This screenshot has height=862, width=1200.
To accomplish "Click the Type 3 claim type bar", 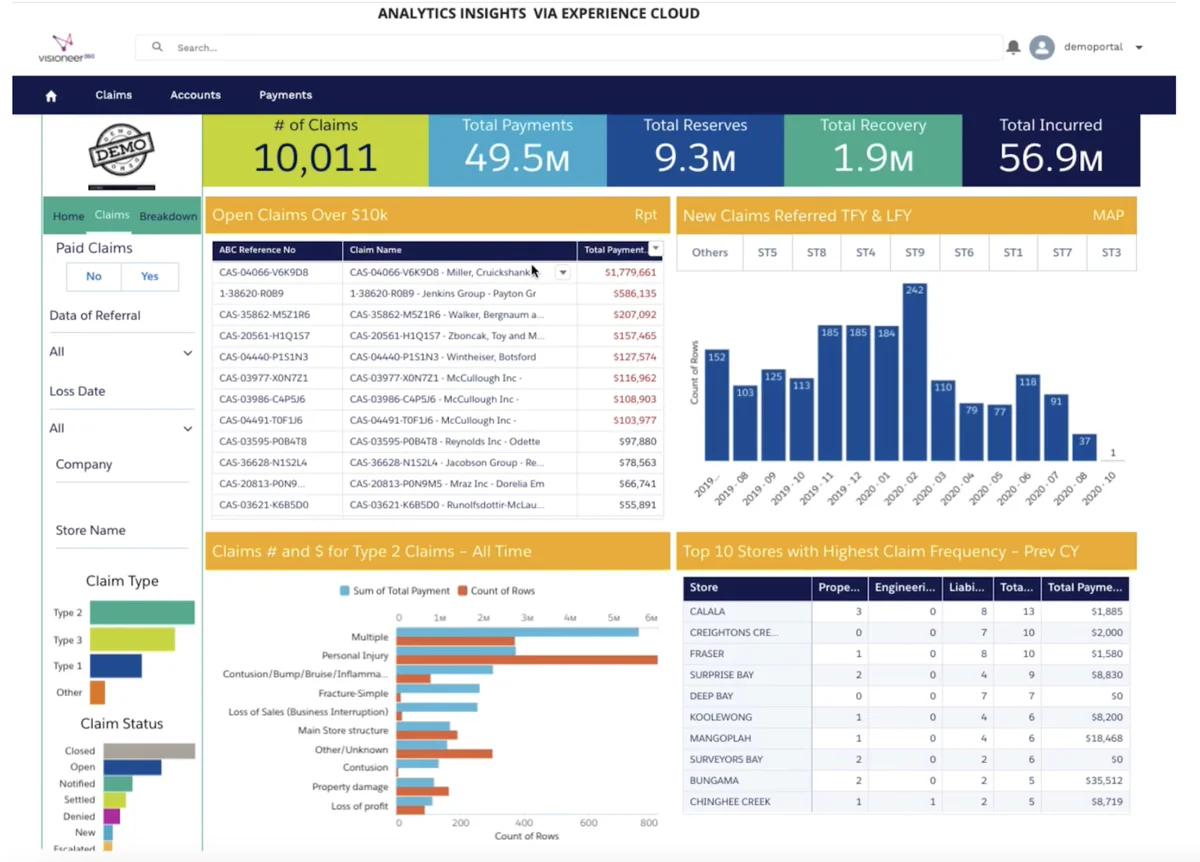I will coord(132,639).
